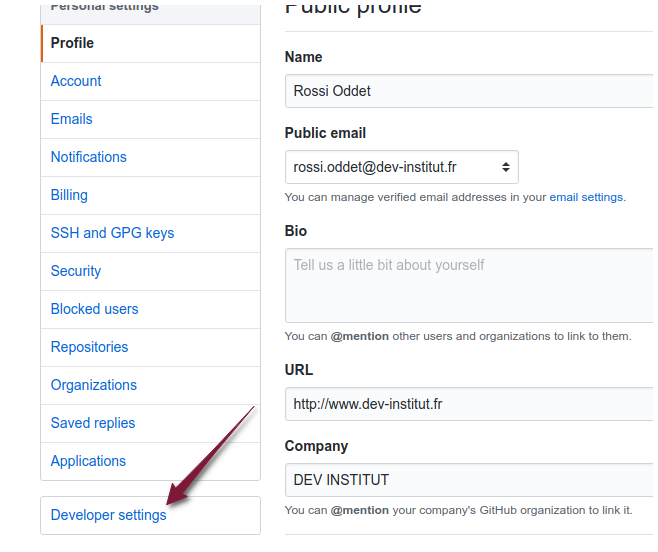Open Saved replies page
Screen dimensions: 658x552
click(93, 423)
